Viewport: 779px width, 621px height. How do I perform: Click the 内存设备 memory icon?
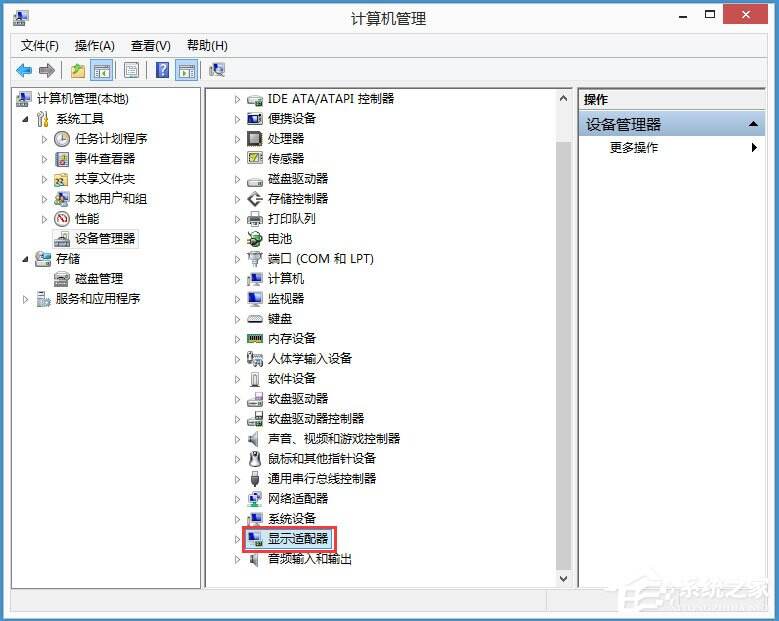click(255, 338)
